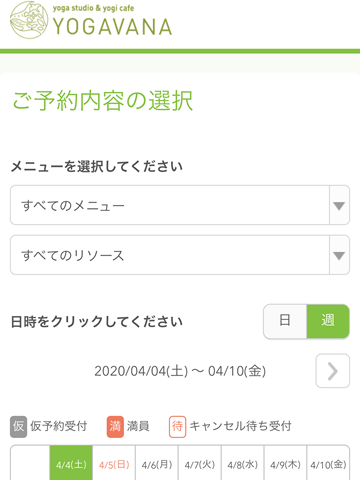Screen dimensions: 360x480
Task: Go to next week with the chevron
Action: pyautogui.click(x=333, y=371)
